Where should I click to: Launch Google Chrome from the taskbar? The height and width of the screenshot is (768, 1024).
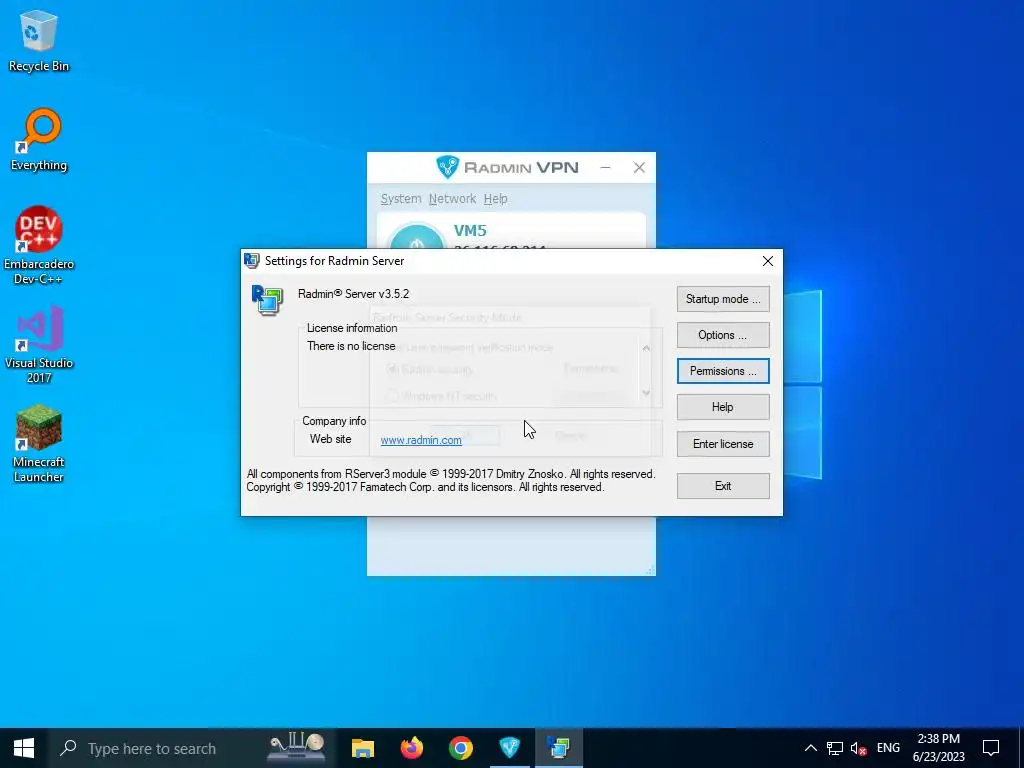pos(460,748)
